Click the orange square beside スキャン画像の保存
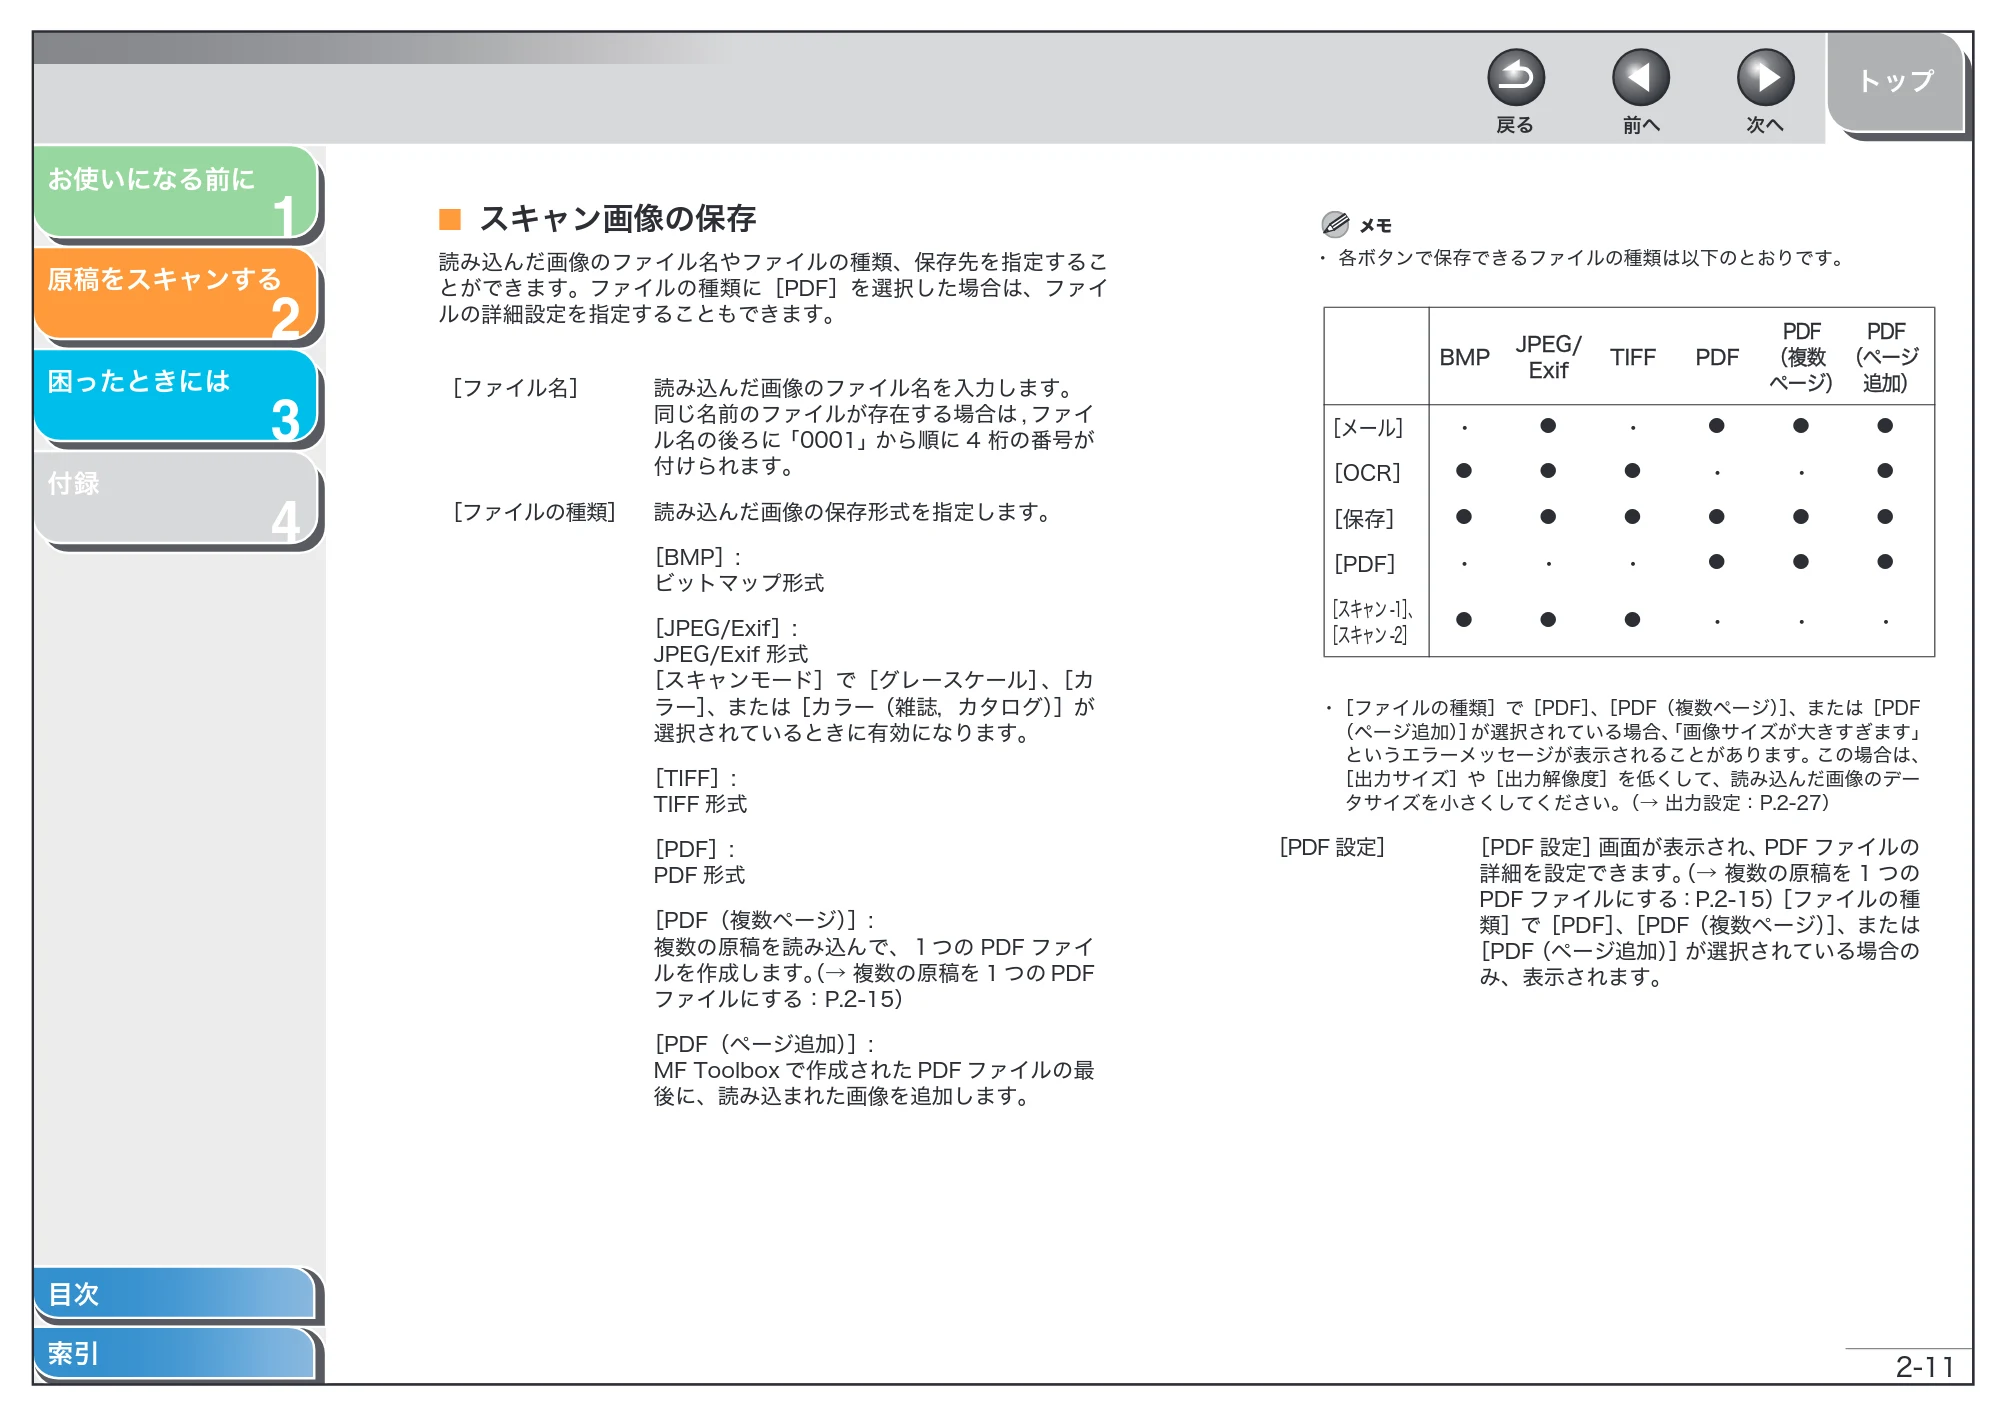Screen dimensions: 2000x1415 point(450,219)
